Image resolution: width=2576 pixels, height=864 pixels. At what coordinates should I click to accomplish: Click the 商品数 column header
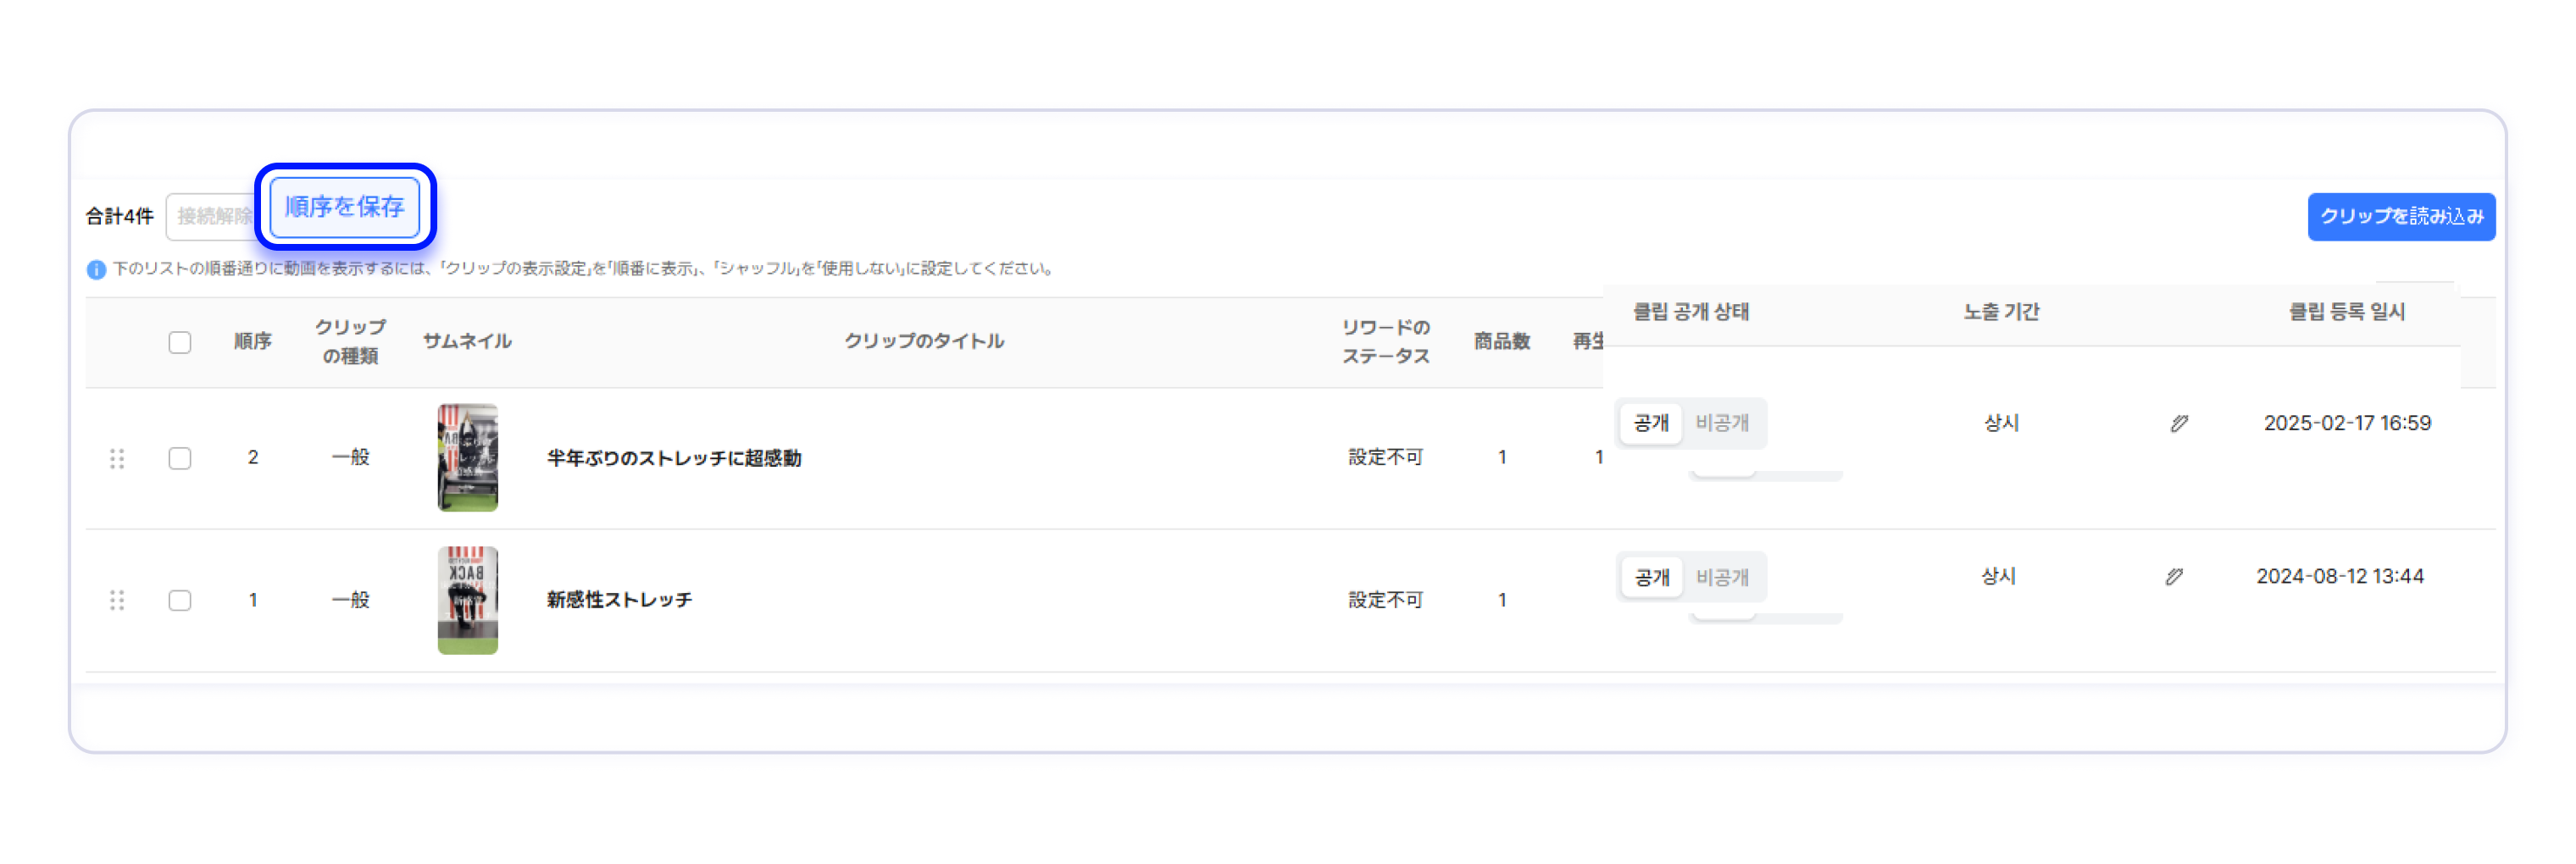1502,342
